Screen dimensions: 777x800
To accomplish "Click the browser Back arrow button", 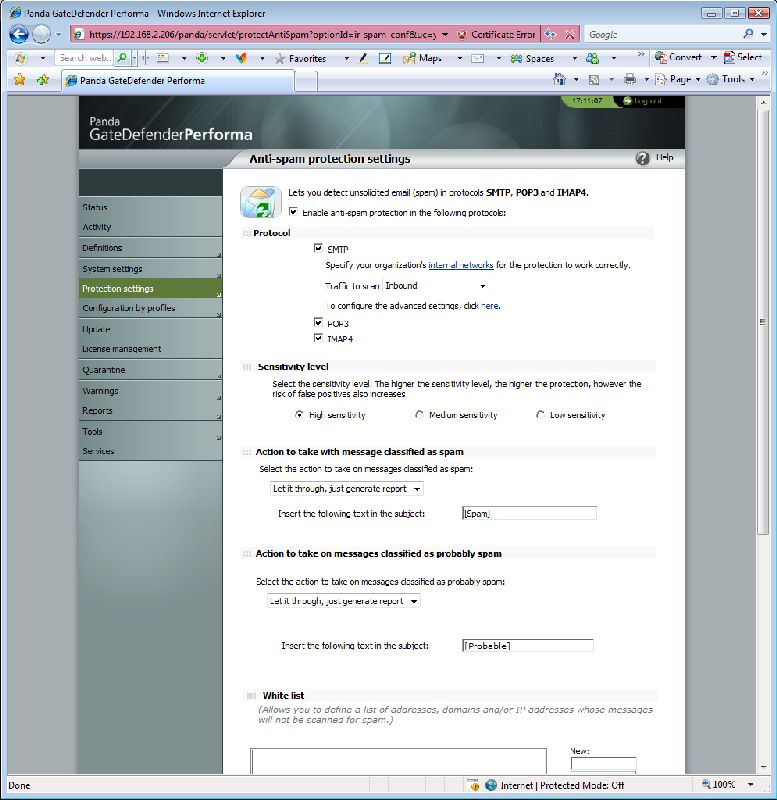I will tap(19, 34).
